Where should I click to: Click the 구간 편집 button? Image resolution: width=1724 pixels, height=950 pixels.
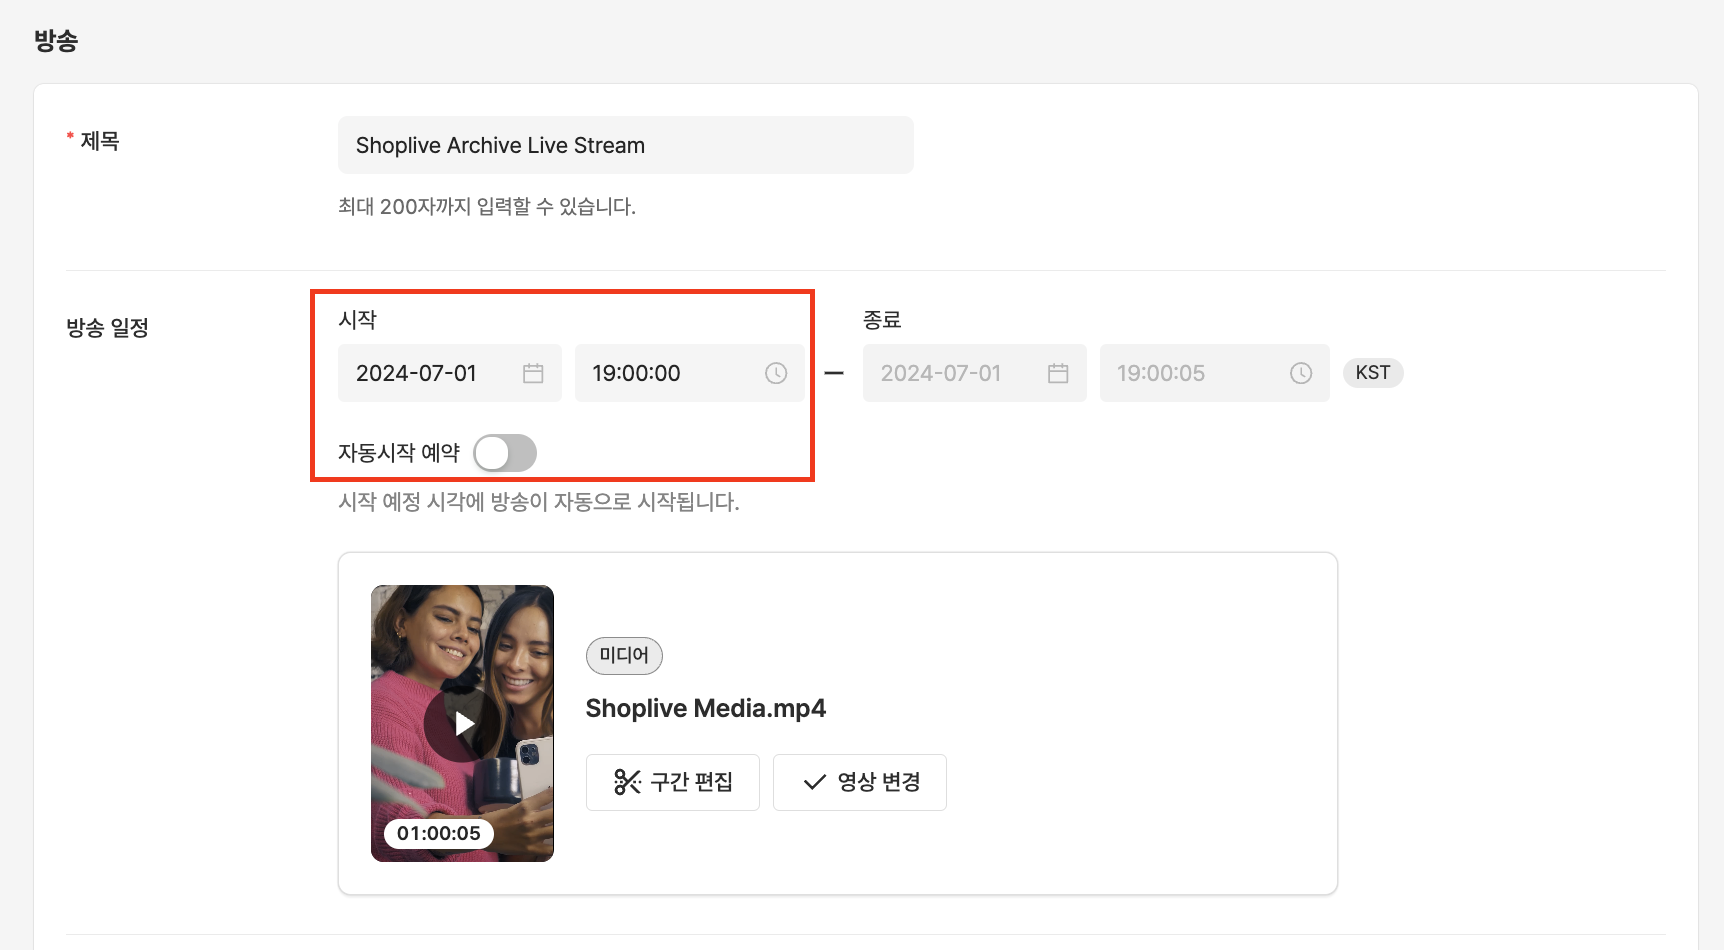pos(673,782)
